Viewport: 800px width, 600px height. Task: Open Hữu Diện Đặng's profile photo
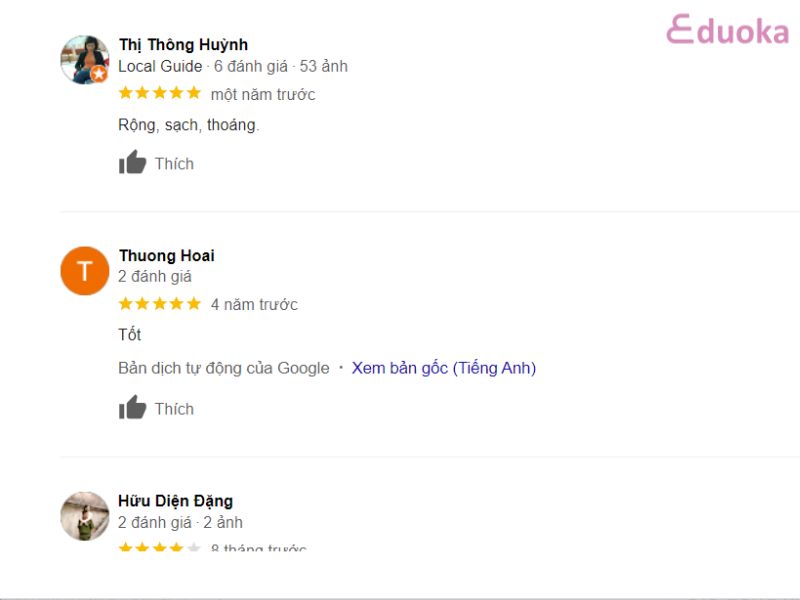point(84,516)
